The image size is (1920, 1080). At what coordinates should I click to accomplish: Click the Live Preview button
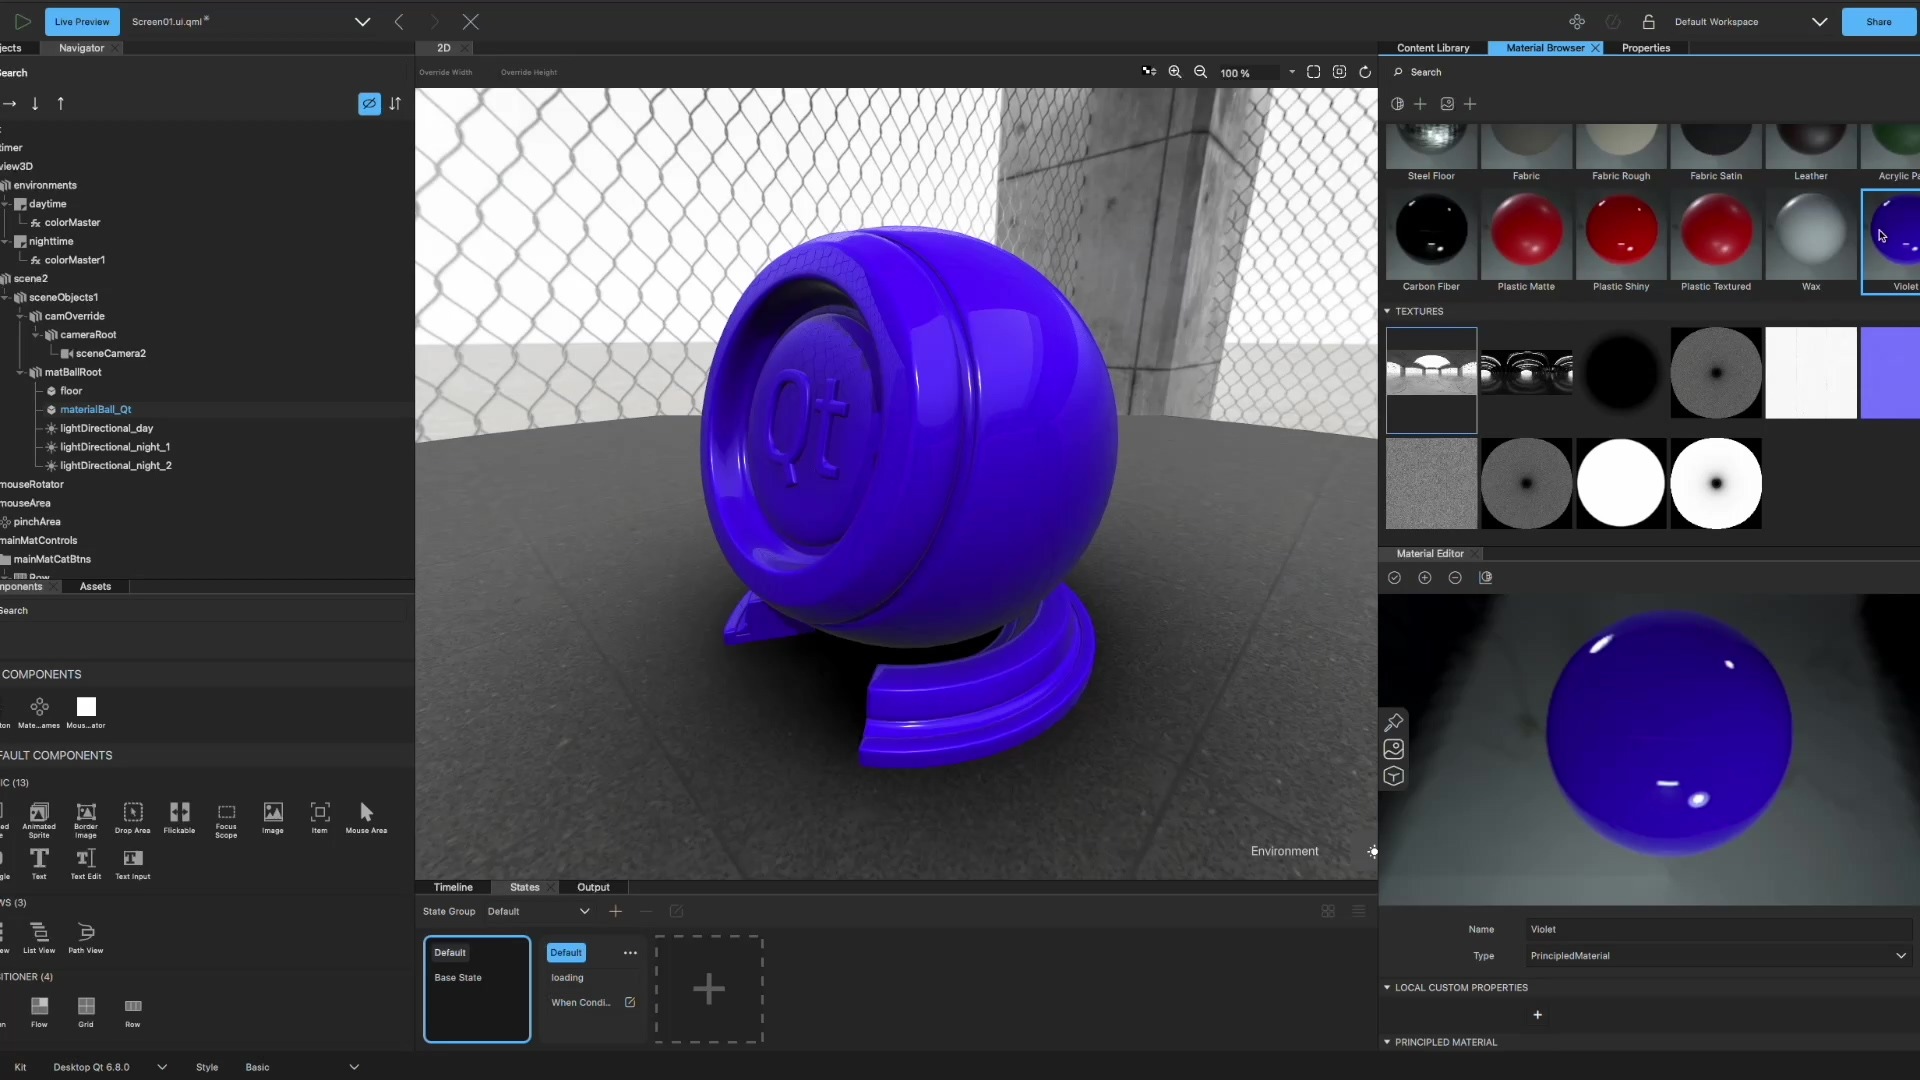82,21
